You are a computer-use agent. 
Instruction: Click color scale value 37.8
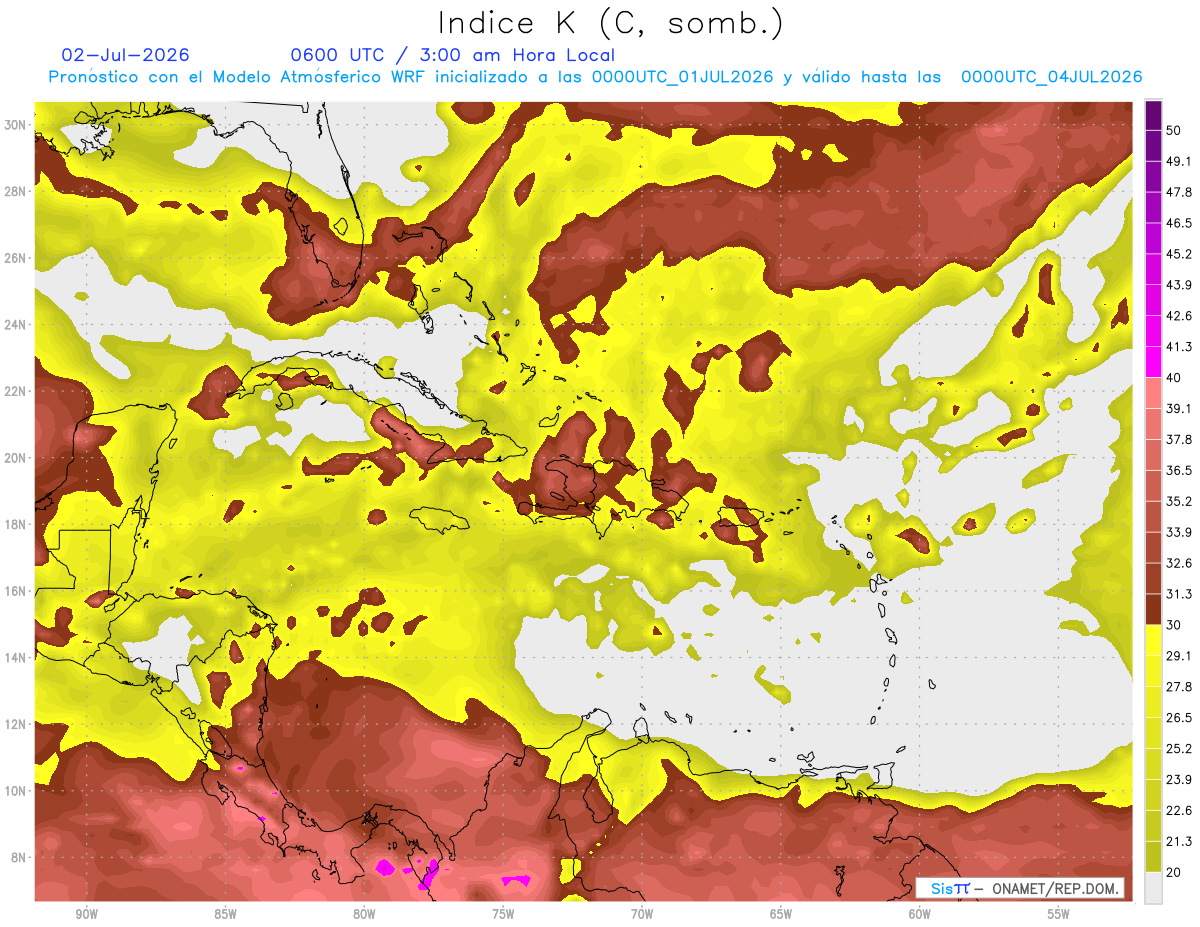pos(1180,439)
